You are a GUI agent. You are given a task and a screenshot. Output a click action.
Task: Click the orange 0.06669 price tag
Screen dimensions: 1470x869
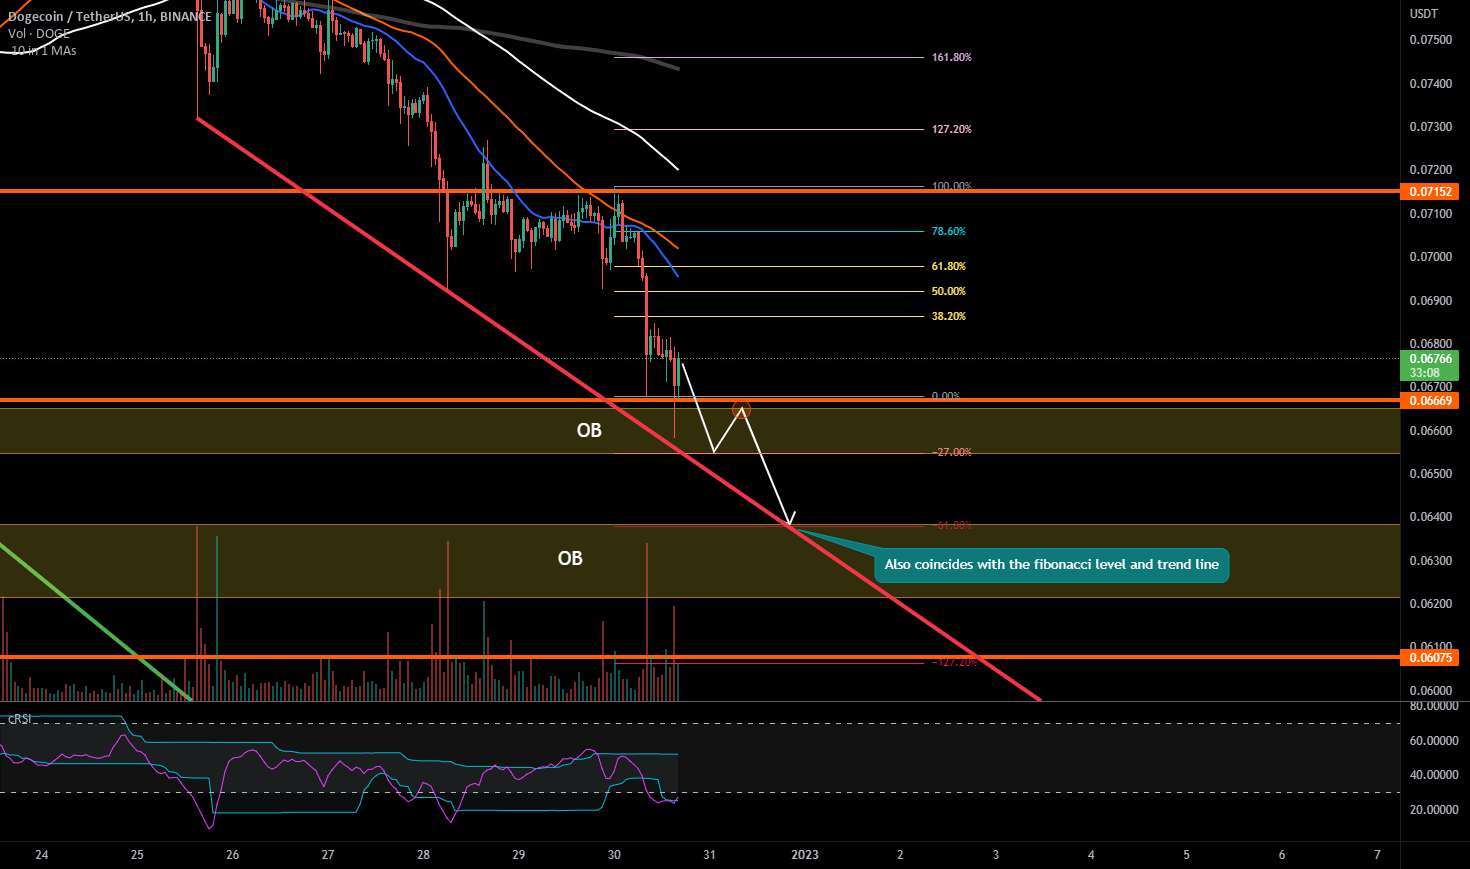1431,400
